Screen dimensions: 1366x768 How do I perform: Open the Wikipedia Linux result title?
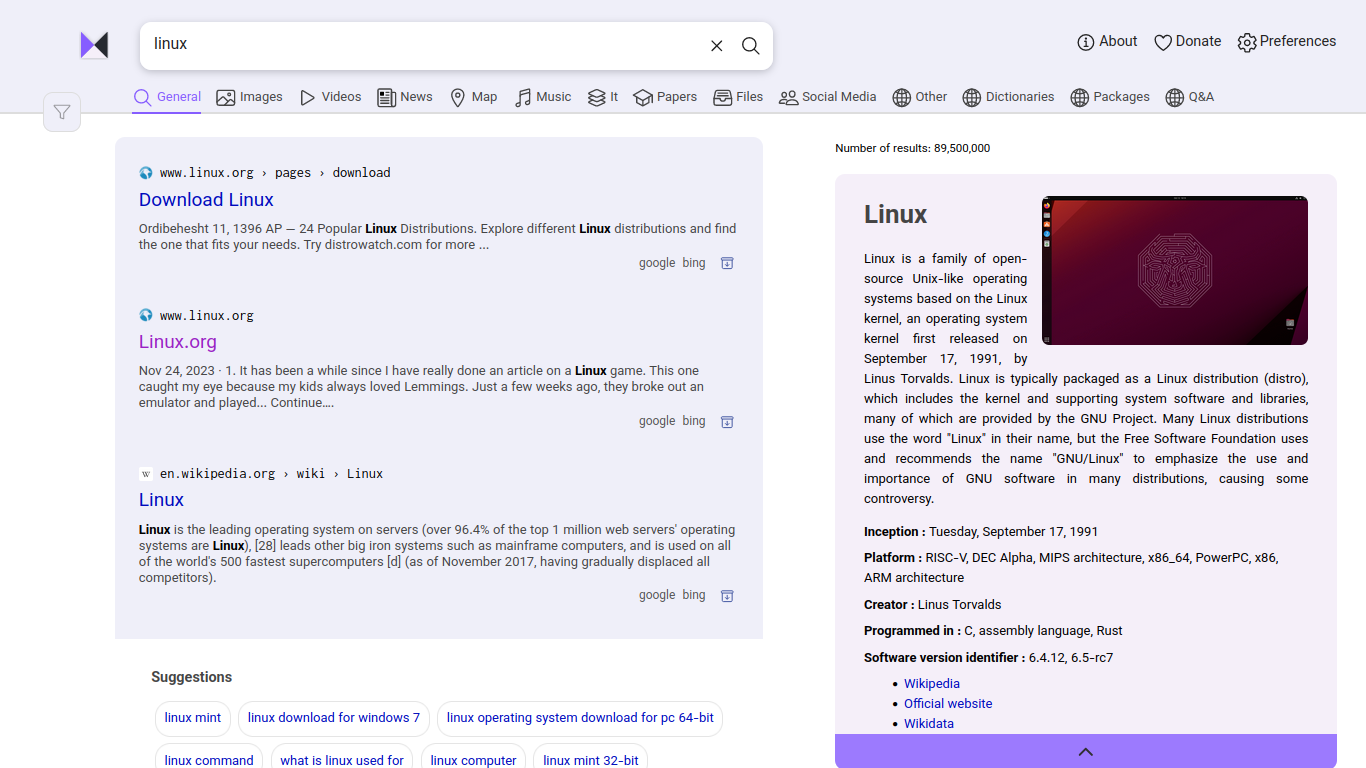click(x=161, y=500)
